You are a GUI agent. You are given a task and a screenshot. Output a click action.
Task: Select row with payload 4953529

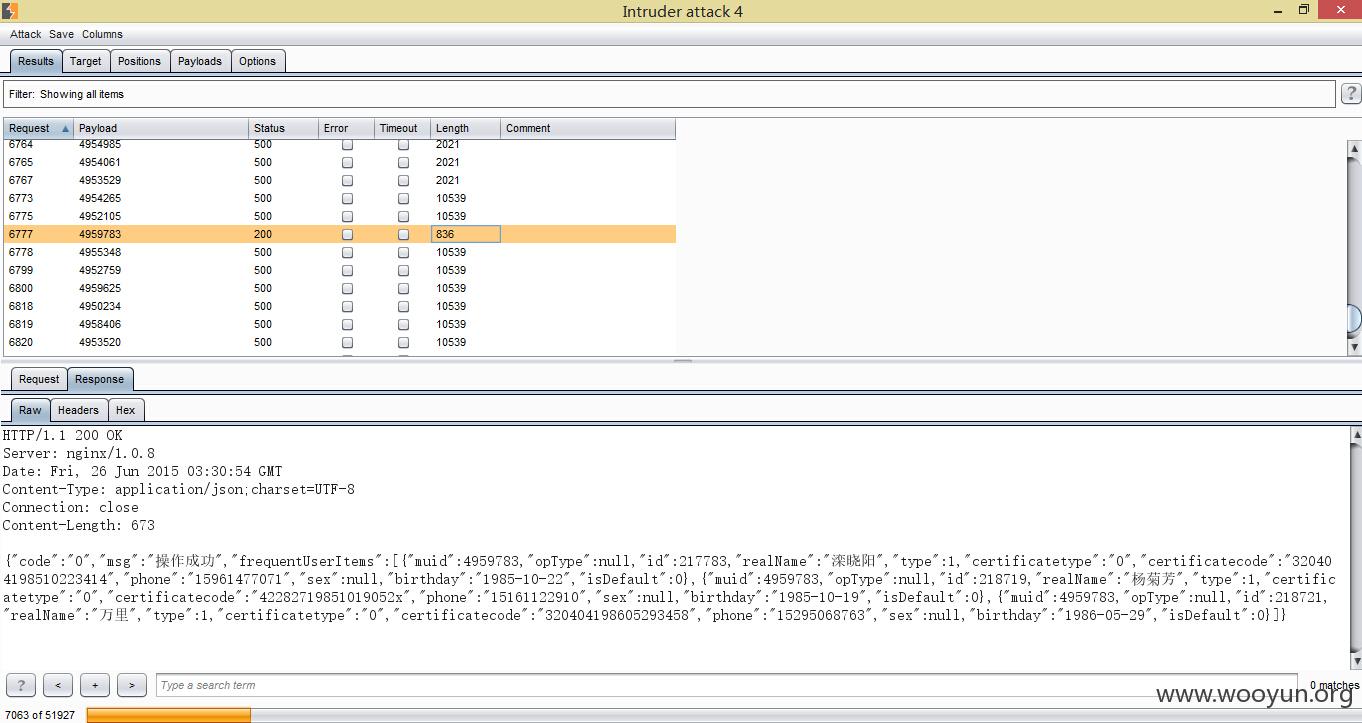coord(339,180)
